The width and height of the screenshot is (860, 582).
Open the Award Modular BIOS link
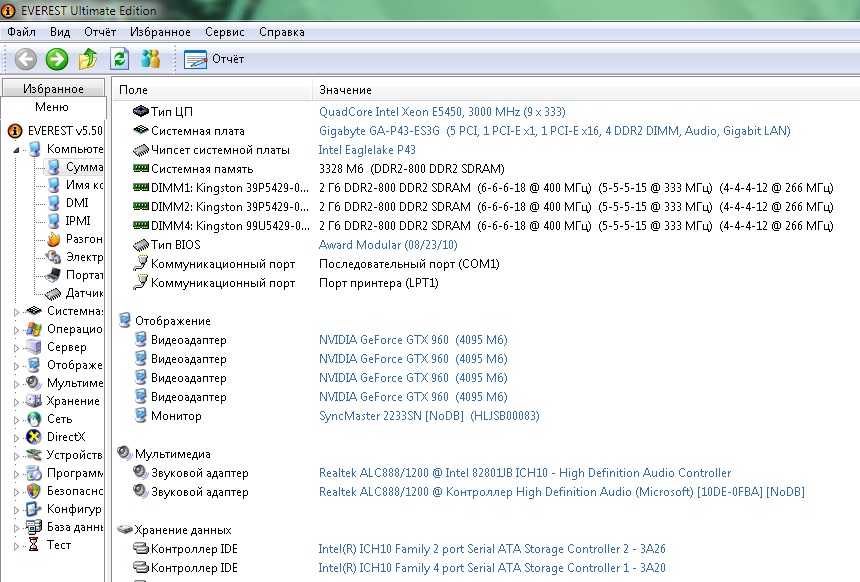tap(388, 245)
